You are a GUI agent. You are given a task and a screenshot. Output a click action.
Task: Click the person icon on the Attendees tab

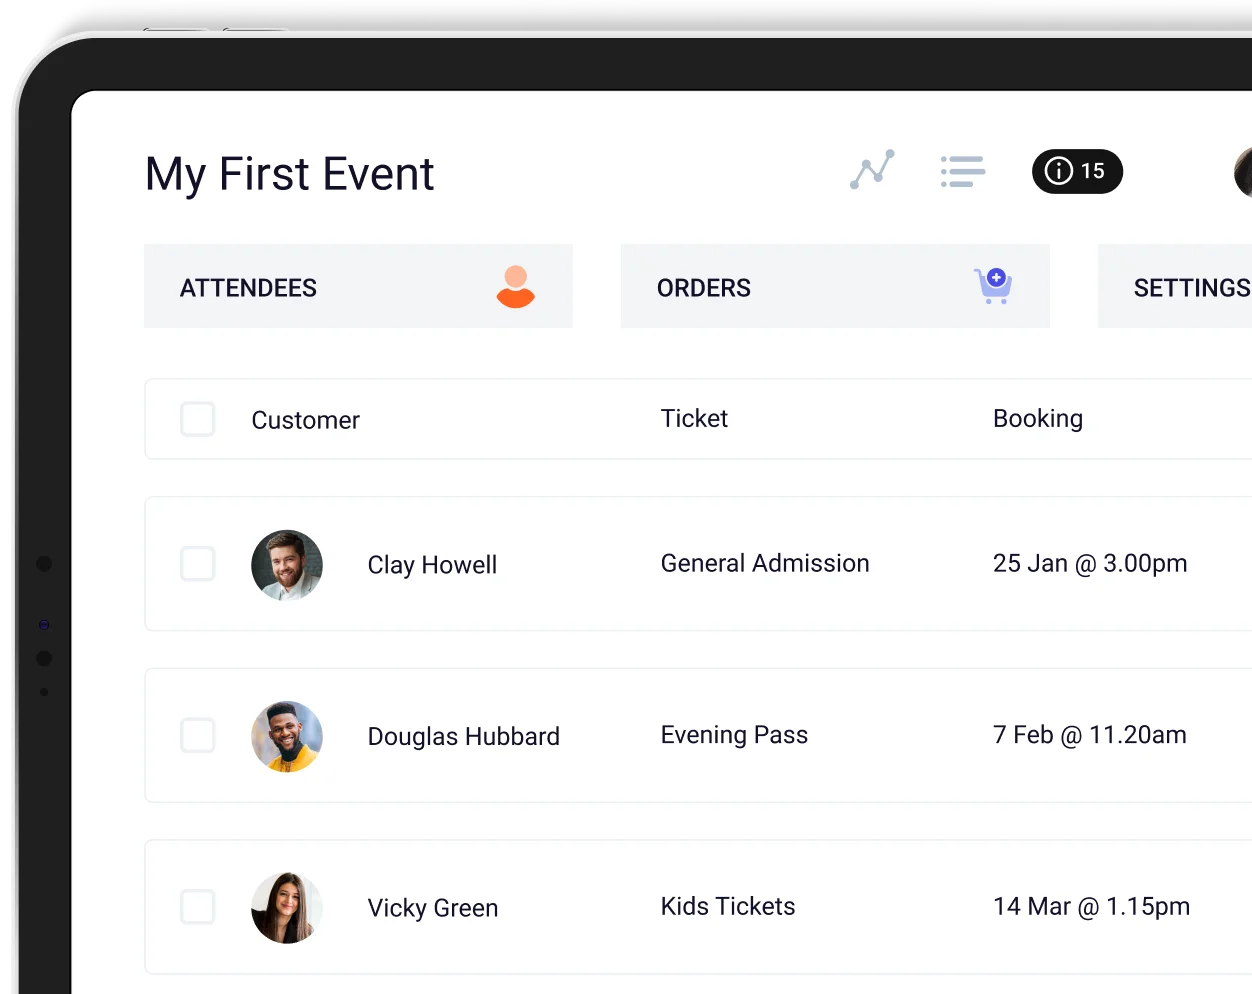click(x=515, y=286)
